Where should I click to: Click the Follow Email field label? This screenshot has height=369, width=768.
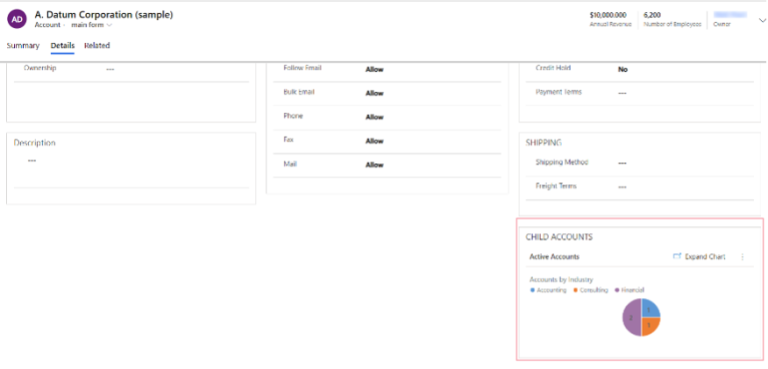[x=302, y=68]
